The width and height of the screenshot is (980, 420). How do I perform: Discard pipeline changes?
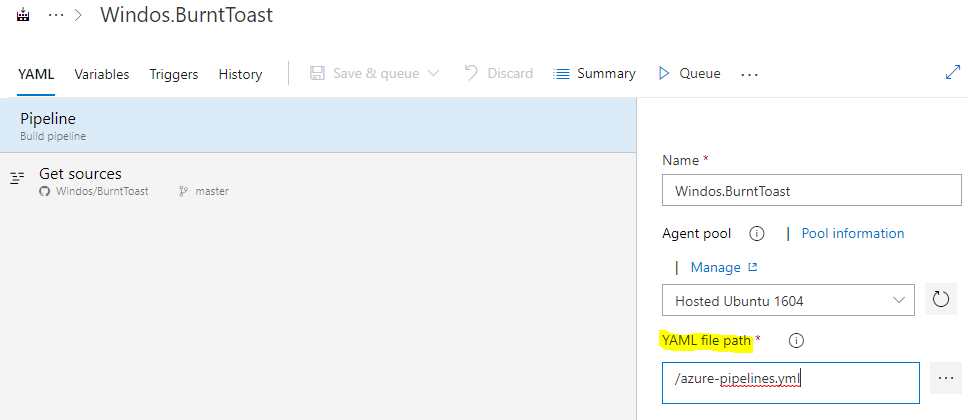click(498, 73)
